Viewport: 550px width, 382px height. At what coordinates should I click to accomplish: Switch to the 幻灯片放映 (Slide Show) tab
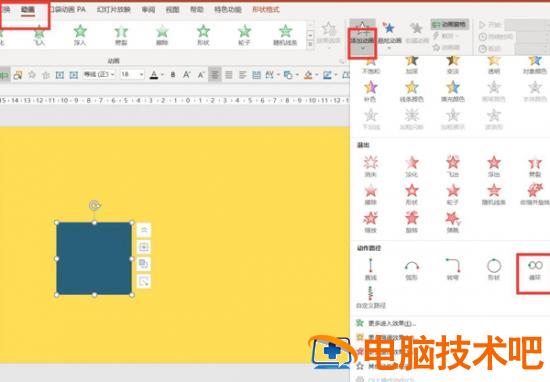[x=114, y=9]
